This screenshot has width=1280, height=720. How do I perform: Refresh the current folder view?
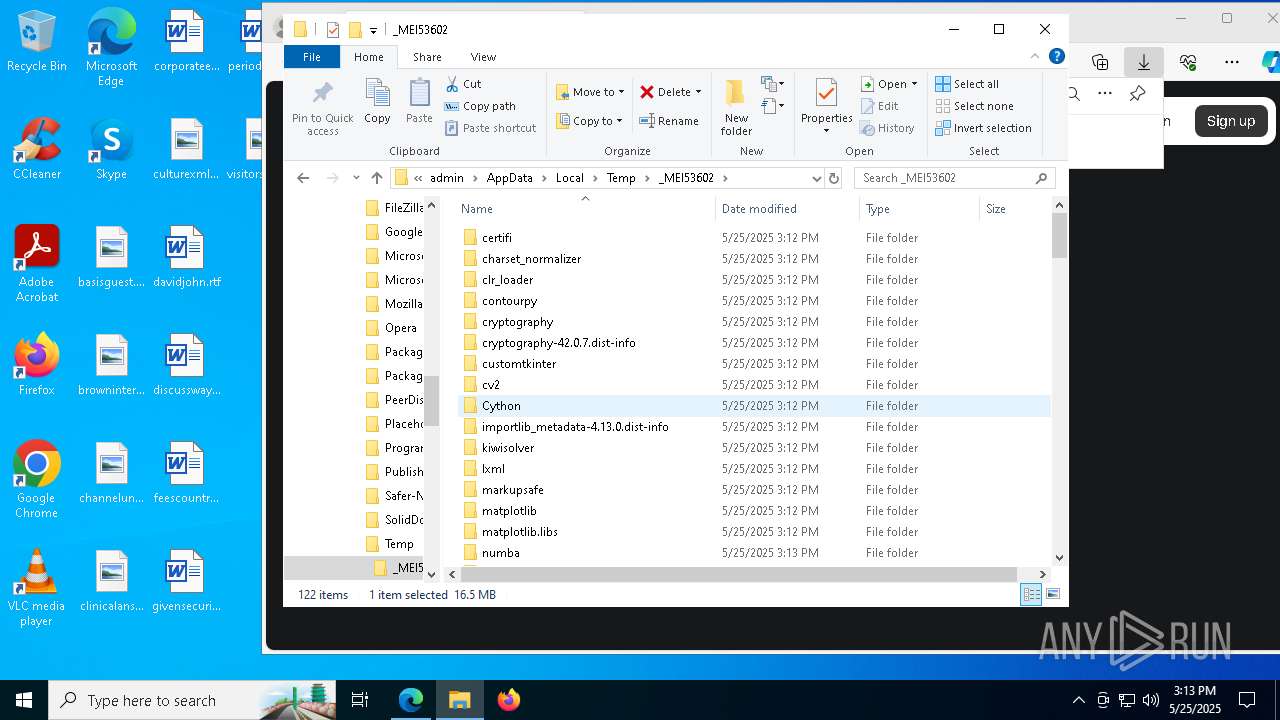pos(834,178)
